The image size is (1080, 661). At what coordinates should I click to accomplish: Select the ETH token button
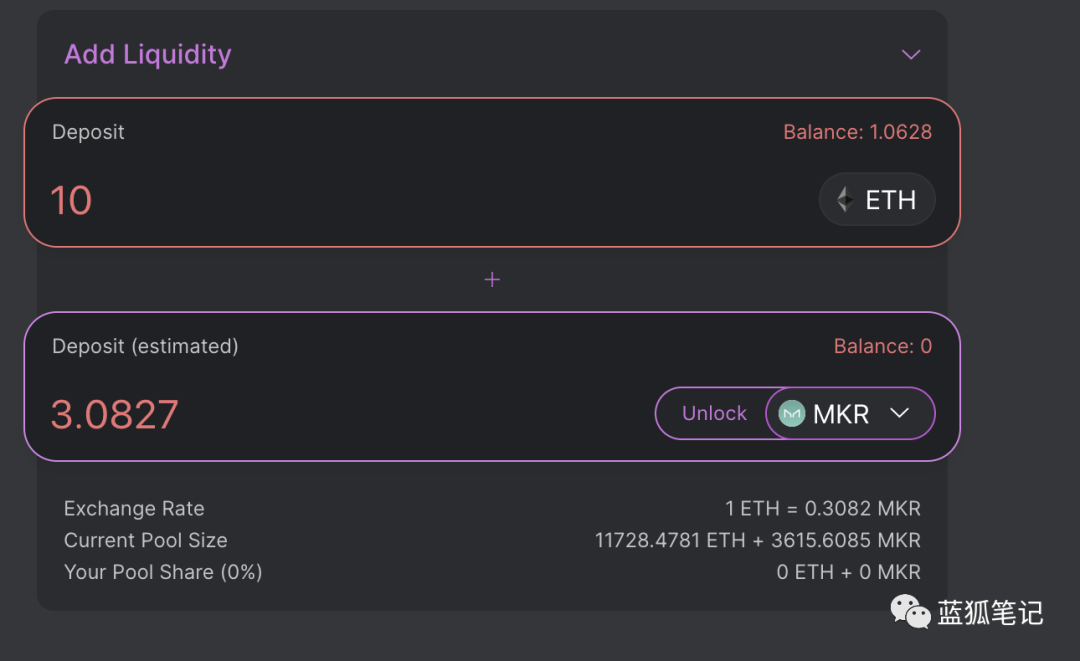(x=877, y=200)
